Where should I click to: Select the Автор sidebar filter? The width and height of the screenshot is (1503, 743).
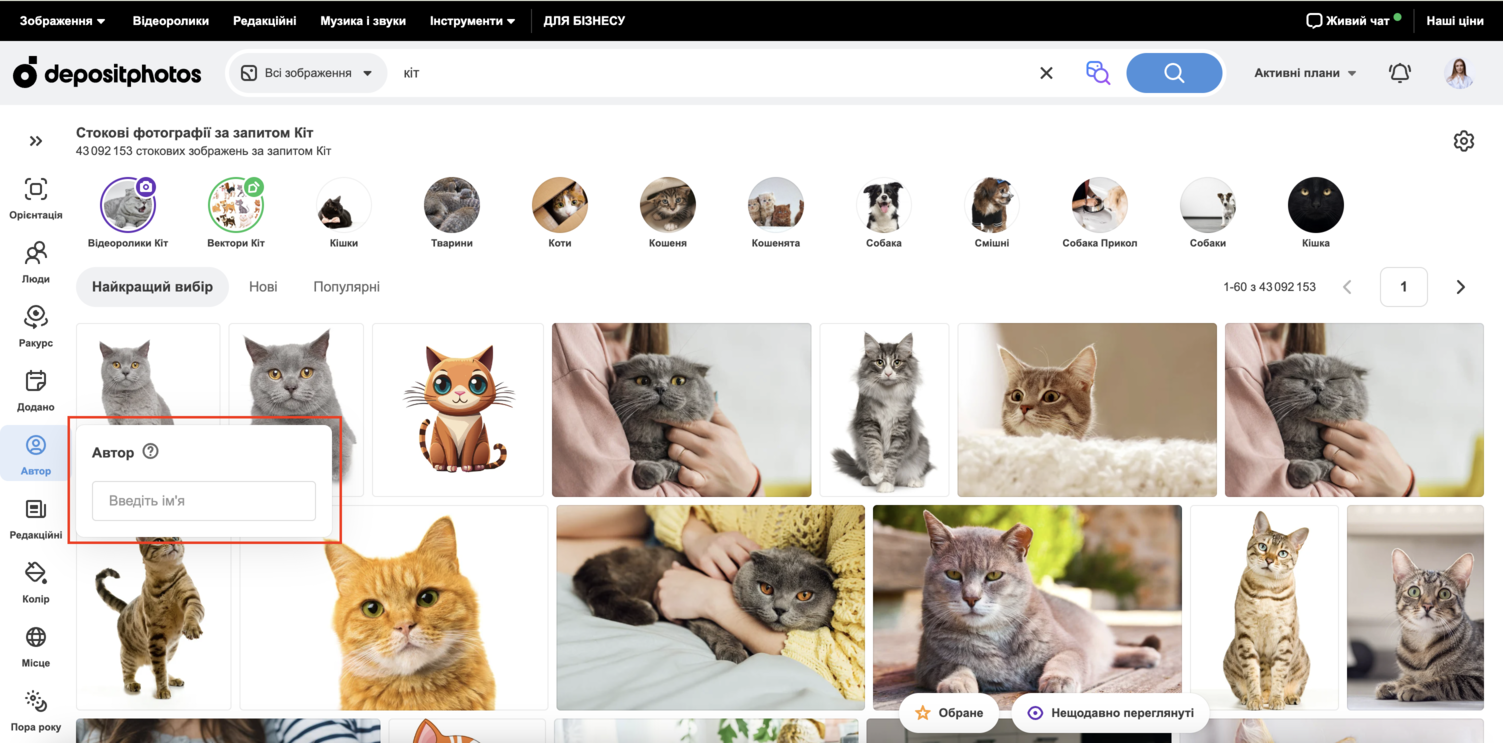[35, 454]
